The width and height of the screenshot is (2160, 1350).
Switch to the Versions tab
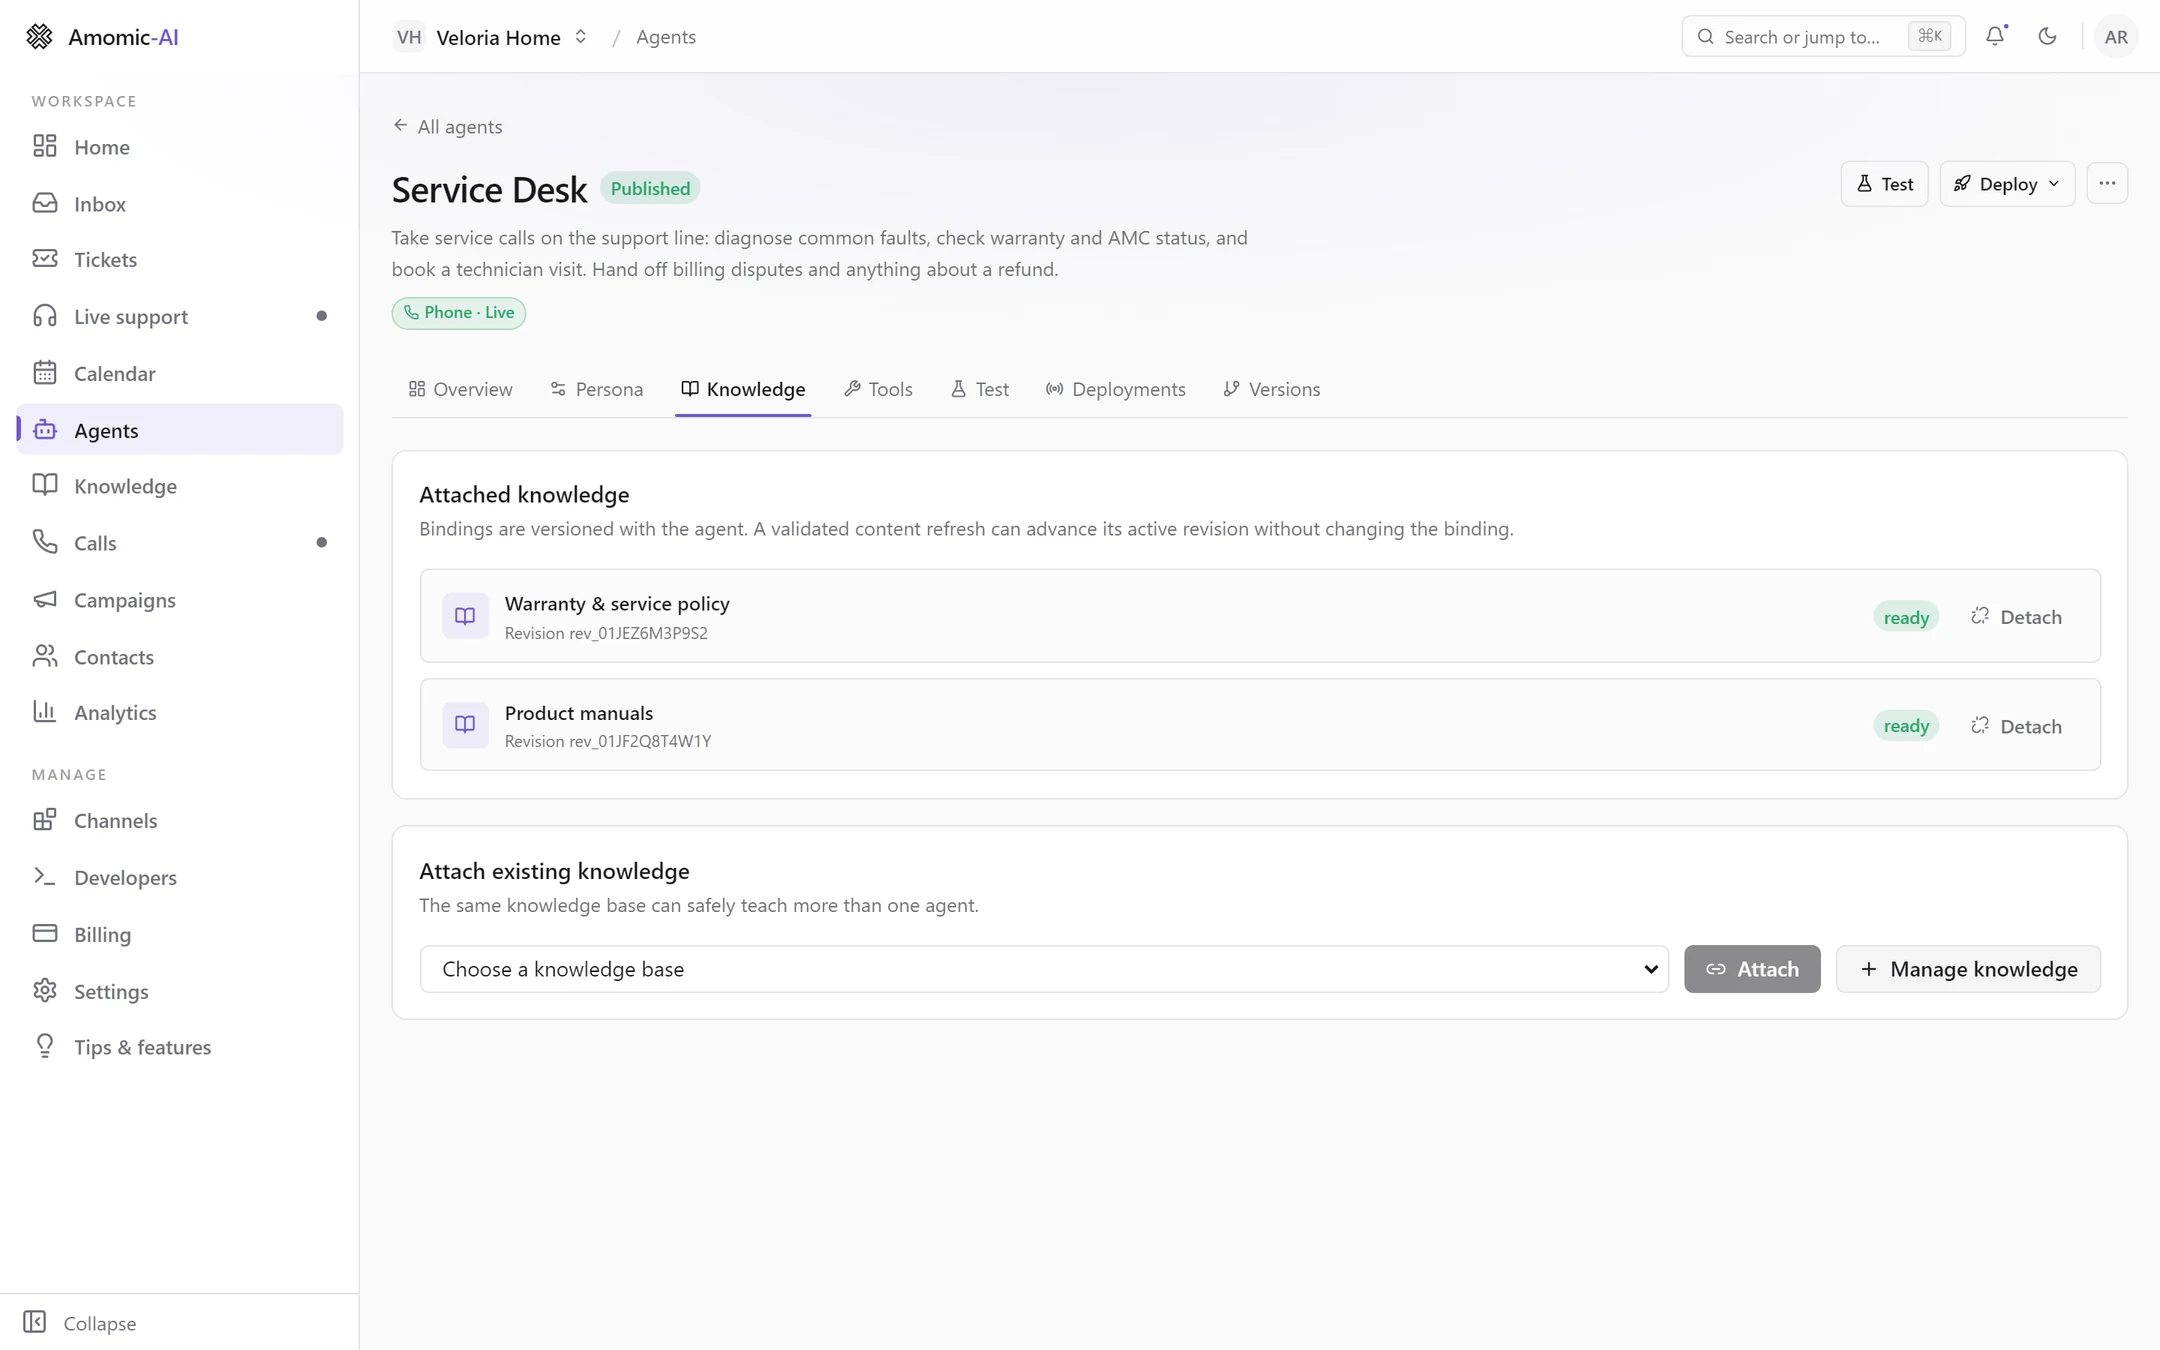tap(1272, 389)
